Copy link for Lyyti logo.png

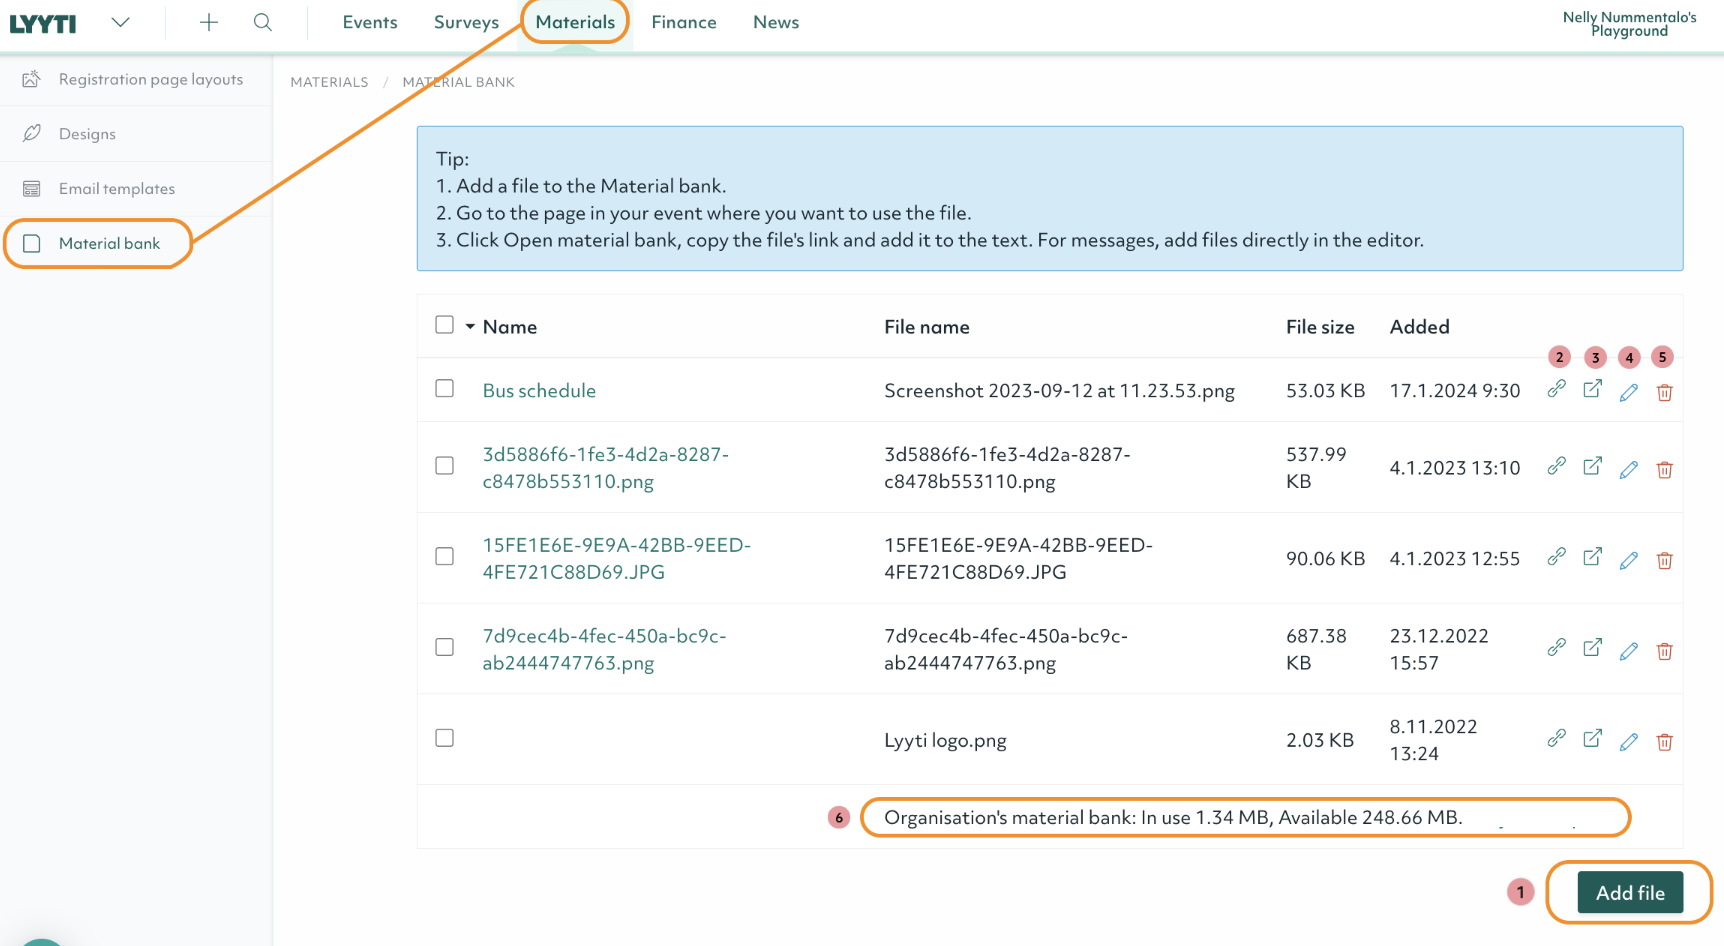coord(1556,739)
